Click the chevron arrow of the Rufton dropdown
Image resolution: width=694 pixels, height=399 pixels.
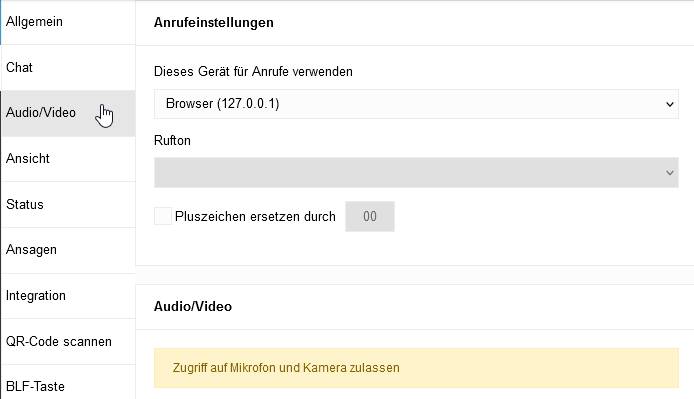point(670,173)
